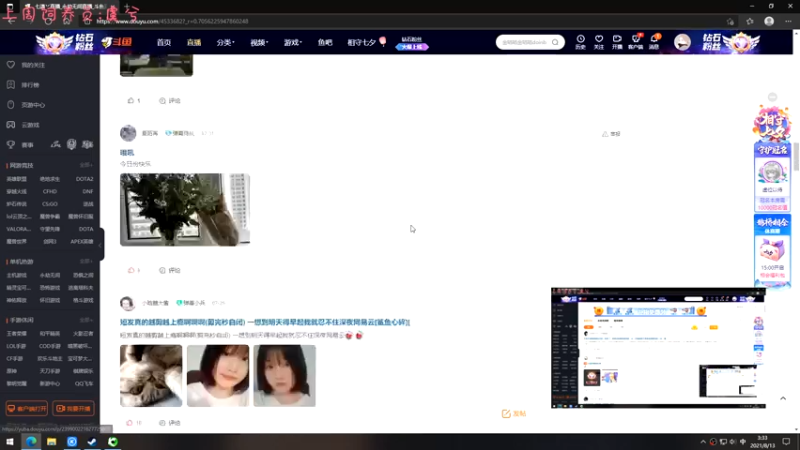
Task: Open the 相守七夕 floating promotion banner
Action: [772, 122]
